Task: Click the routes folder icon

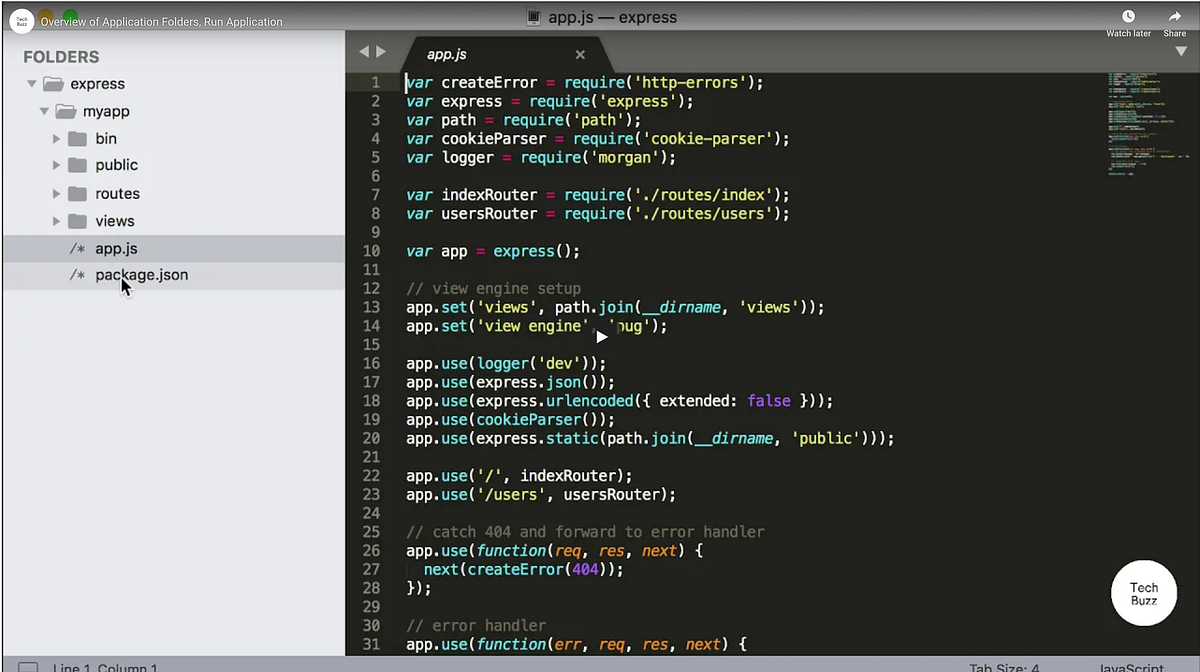Action: click(77, 194)
